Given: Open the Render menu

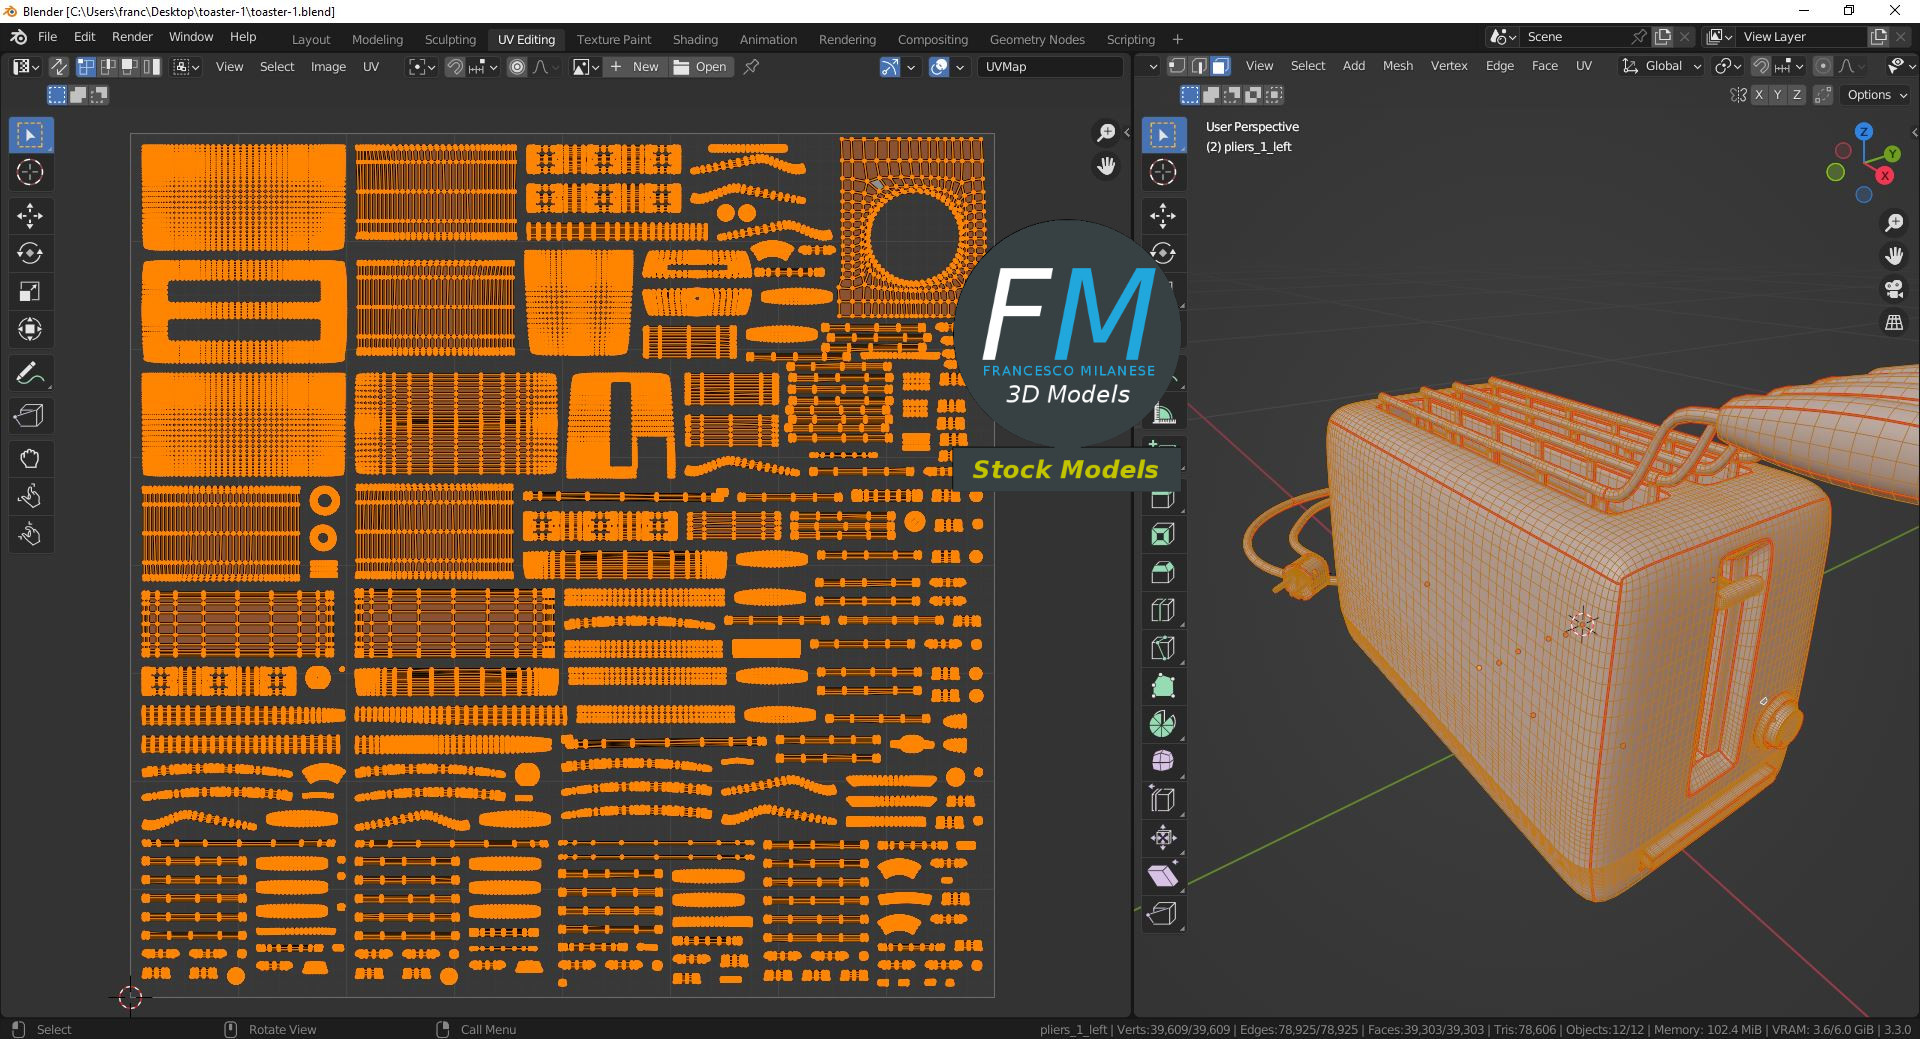Looking at the screenshot, I should tap(132, 37).
